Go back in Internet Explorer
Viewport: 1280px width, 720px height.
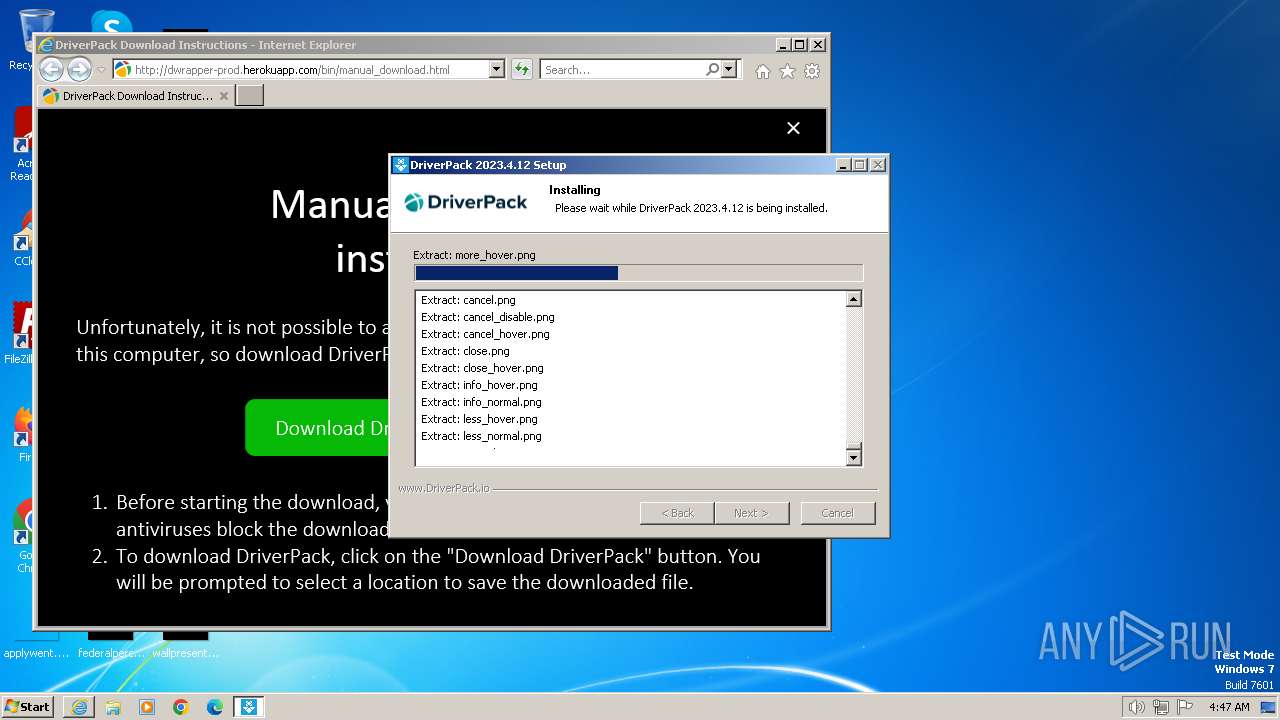coord(51,69)
